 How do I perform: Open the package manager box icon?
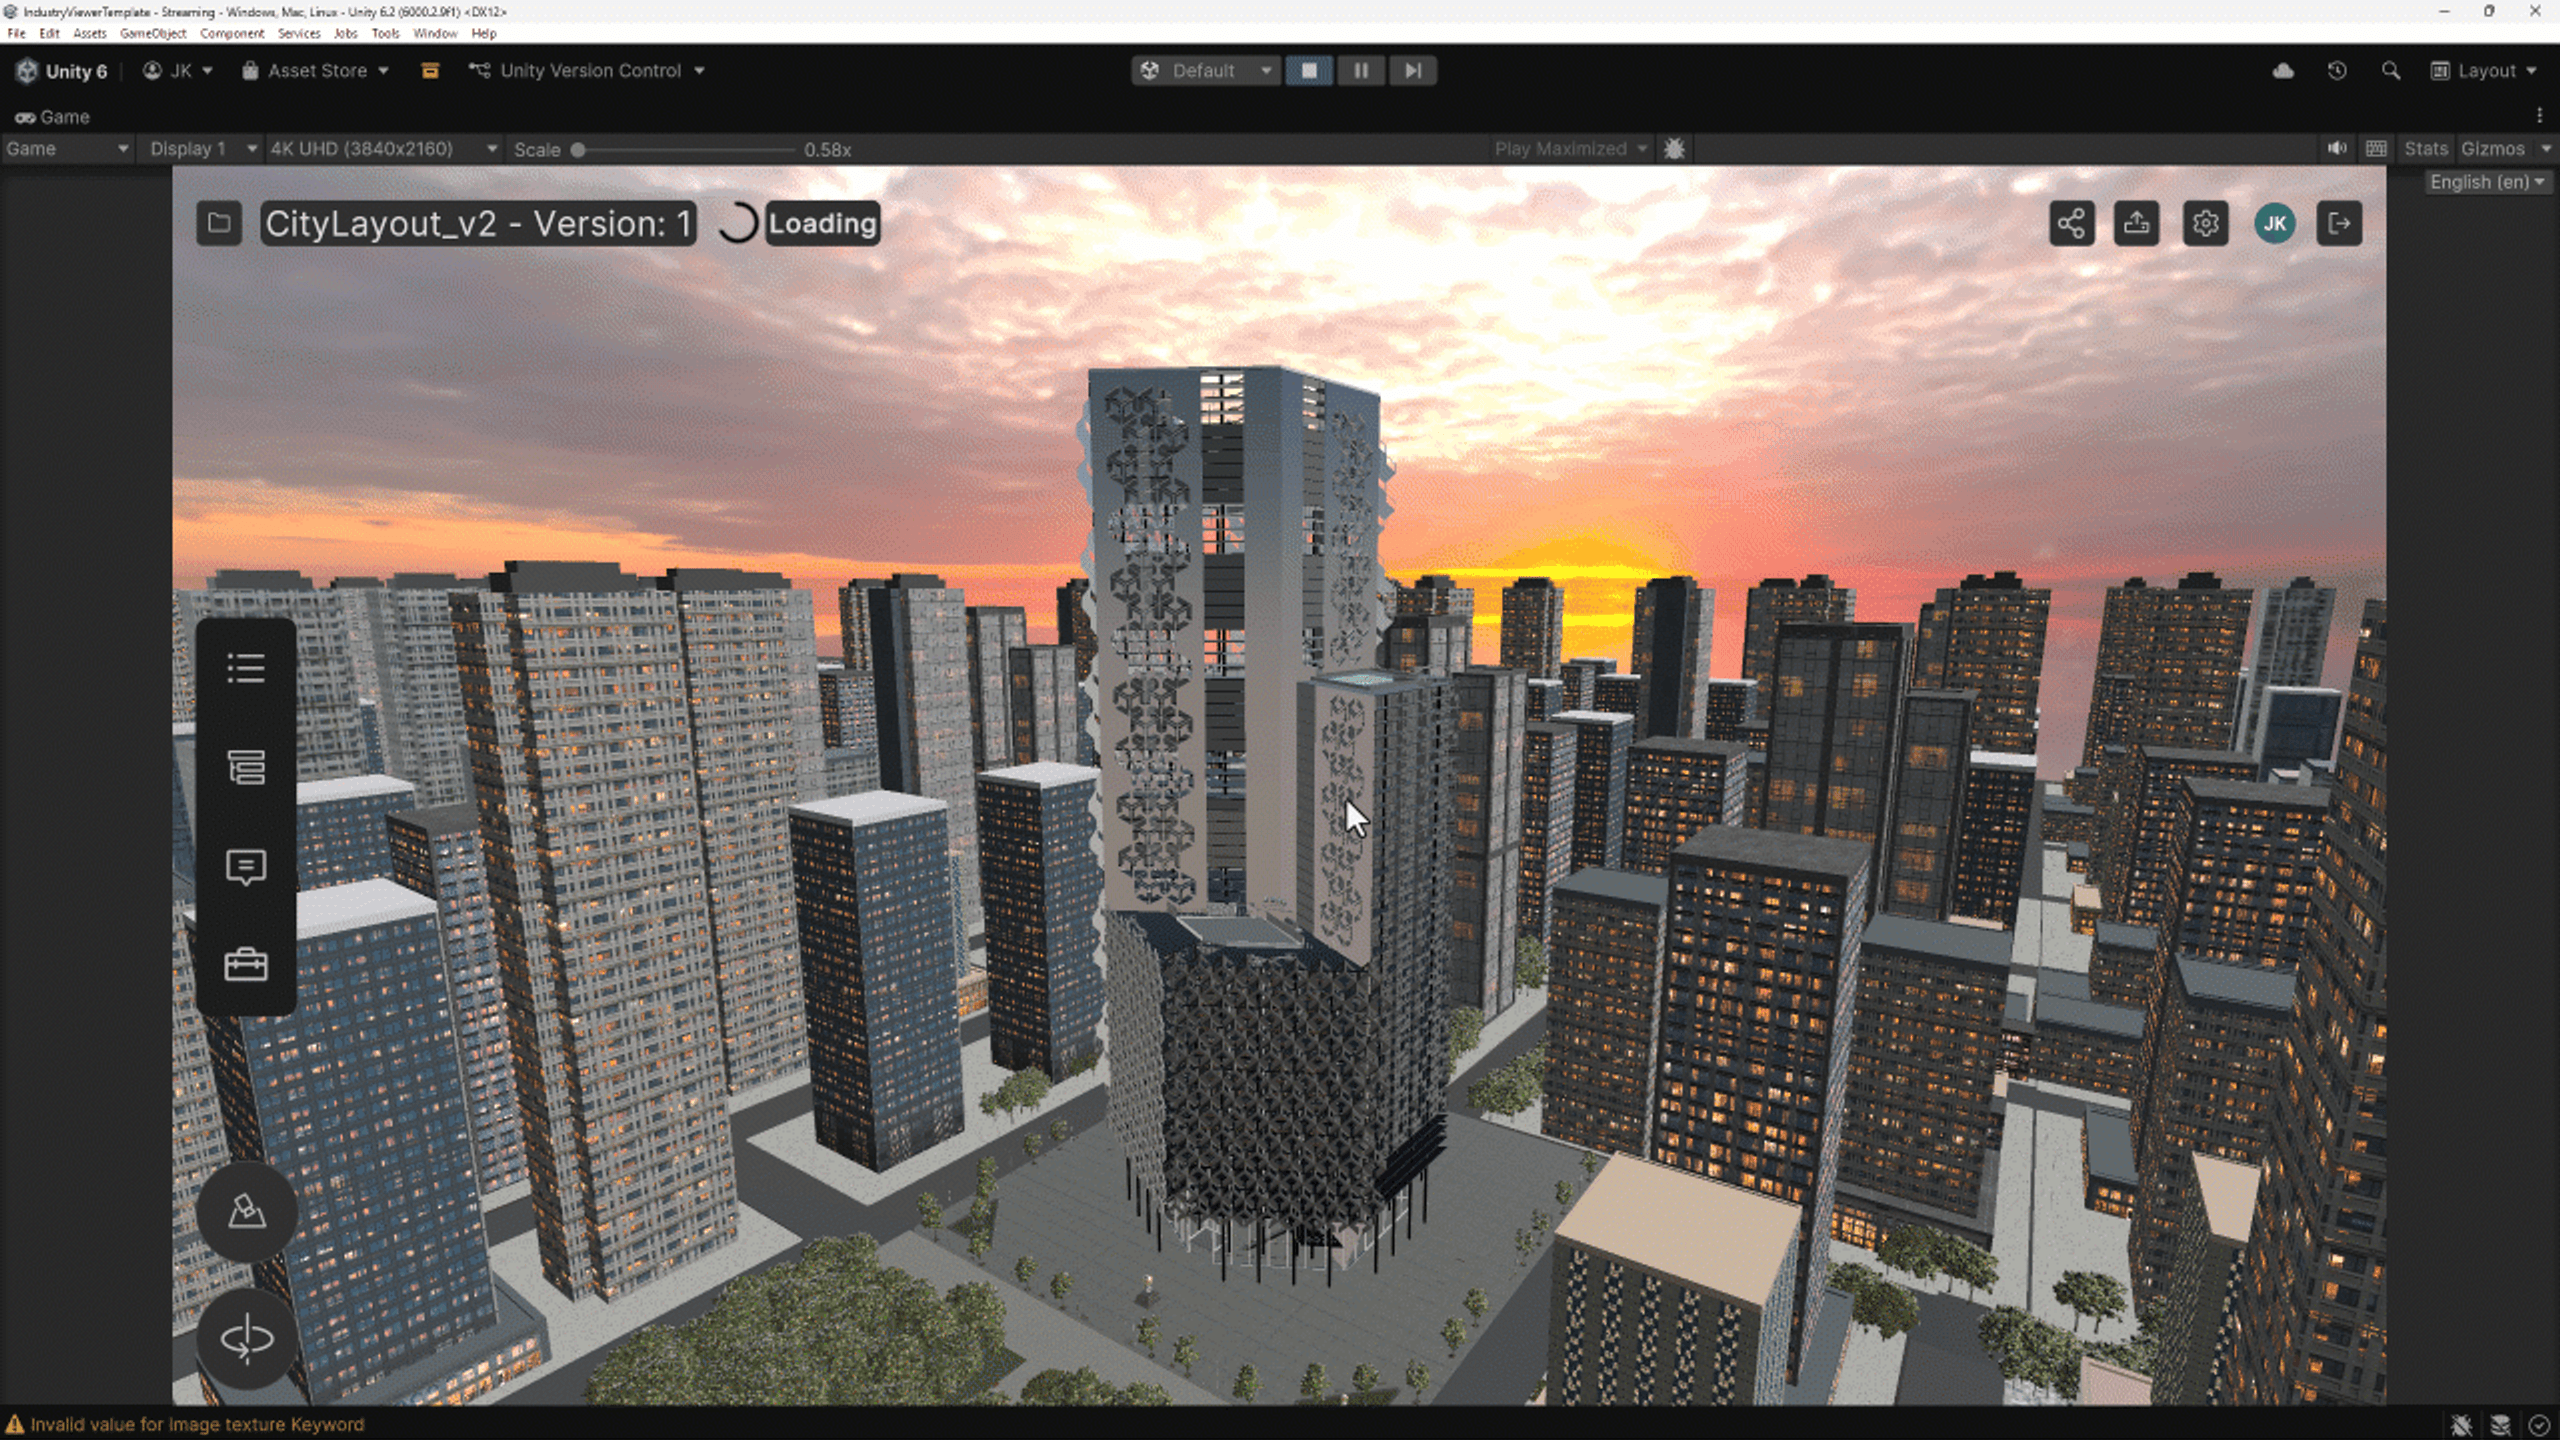coord(430,71)
